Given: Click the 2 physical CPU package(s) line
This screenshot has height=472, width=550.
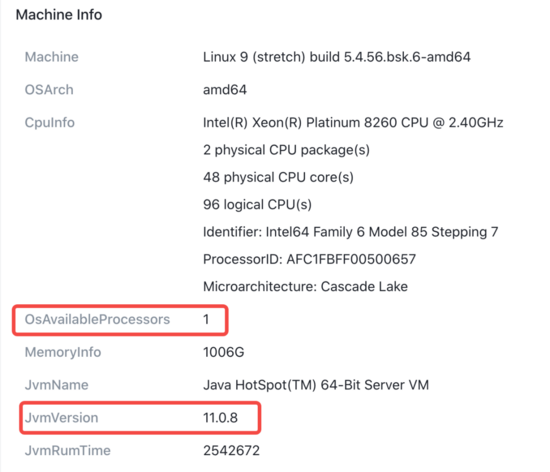Looking at the screenshot, I should (x=286, y=150).
